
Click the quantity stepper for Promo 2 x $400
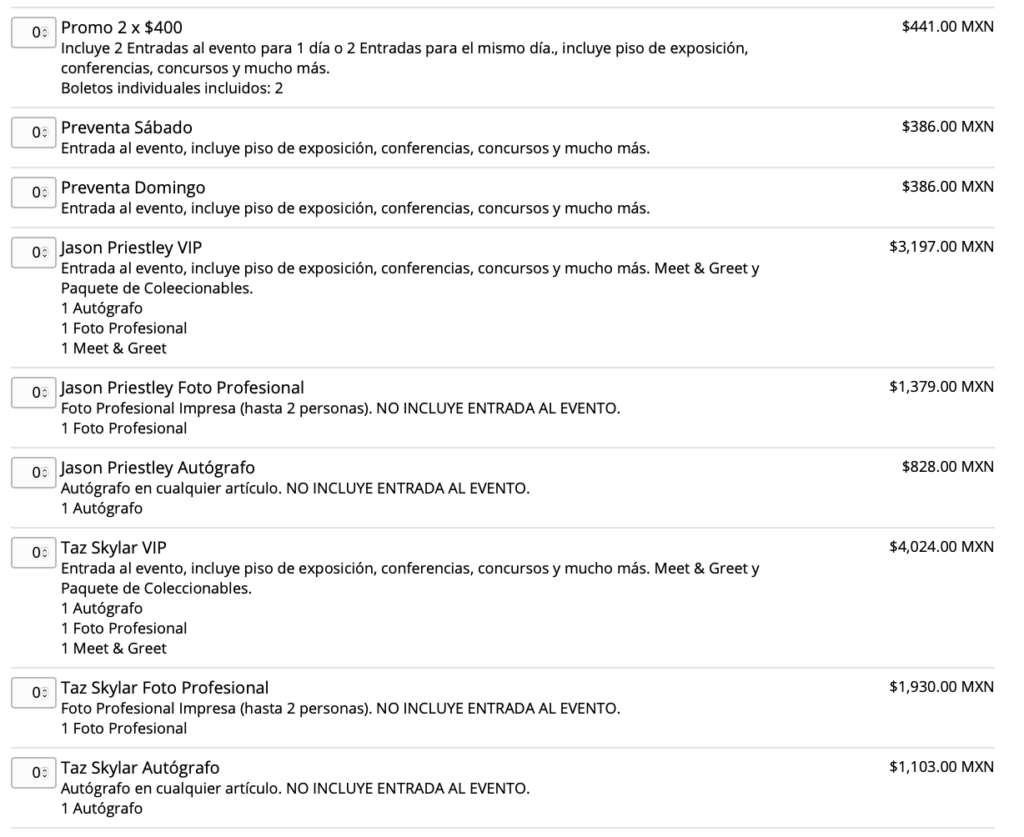click(33, 32)
